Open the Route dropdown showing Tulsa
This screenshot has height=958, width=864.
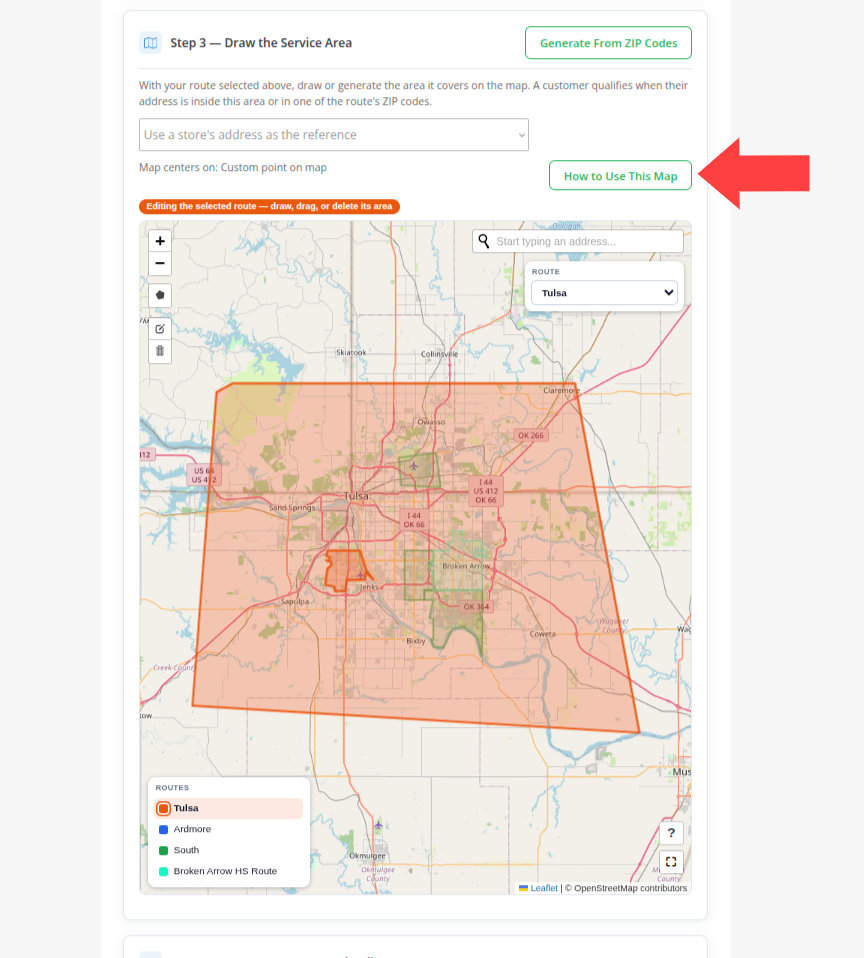tap(604, 293)
